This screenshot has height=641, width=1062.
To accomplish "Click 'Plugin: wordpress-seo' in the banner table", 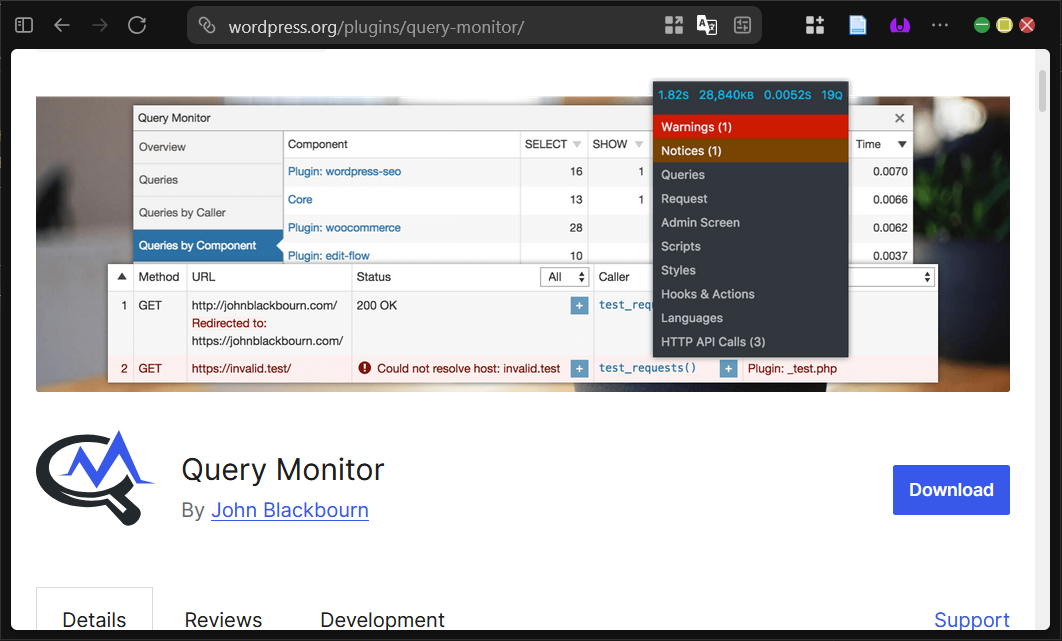I will (344, 171).
